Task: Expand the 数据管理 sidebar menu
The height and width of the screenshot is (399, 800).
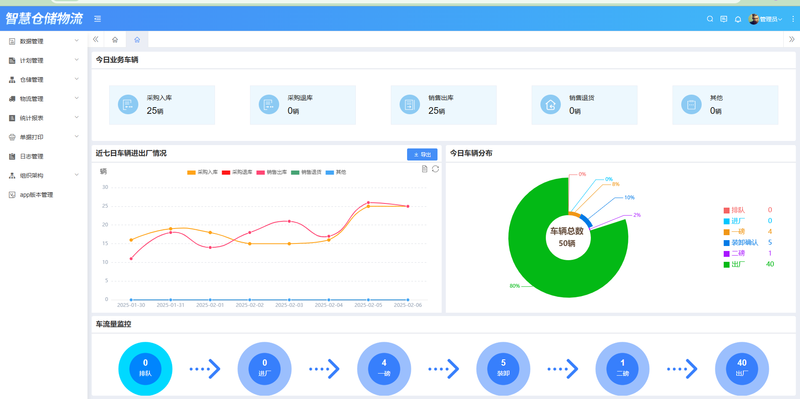Action: 44,41
